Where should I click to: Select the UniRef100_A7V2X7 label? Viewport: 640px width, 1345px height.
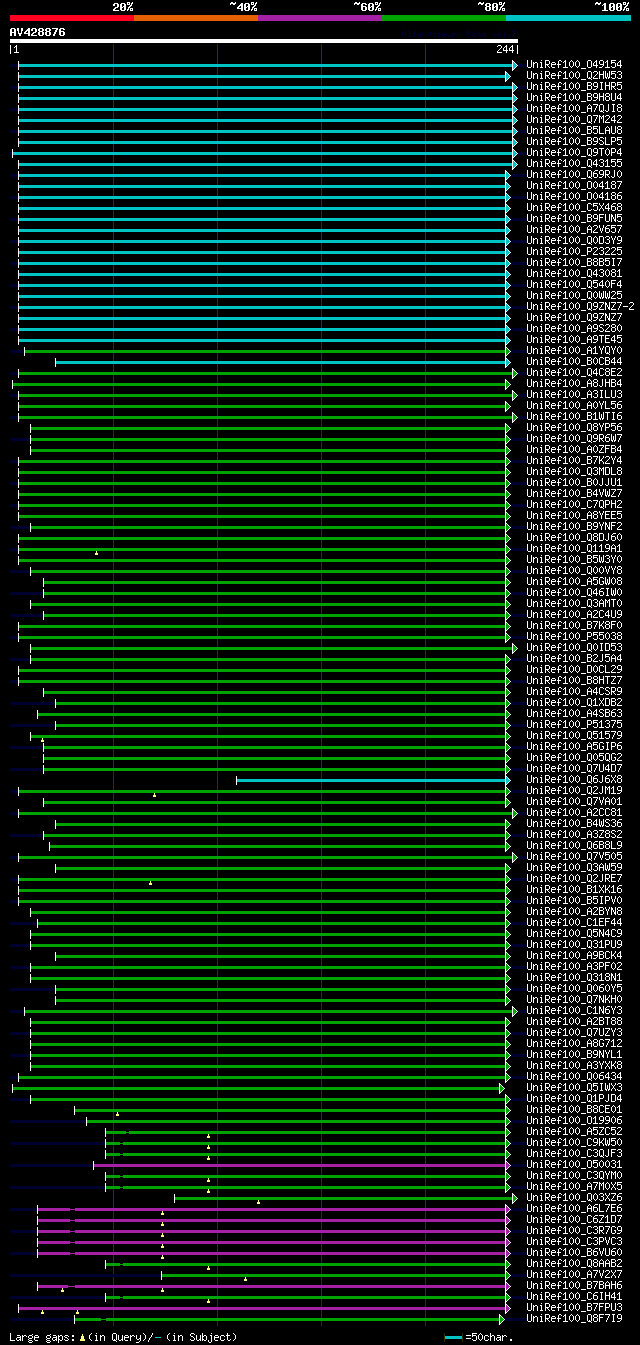click(x=574, y=1275)
